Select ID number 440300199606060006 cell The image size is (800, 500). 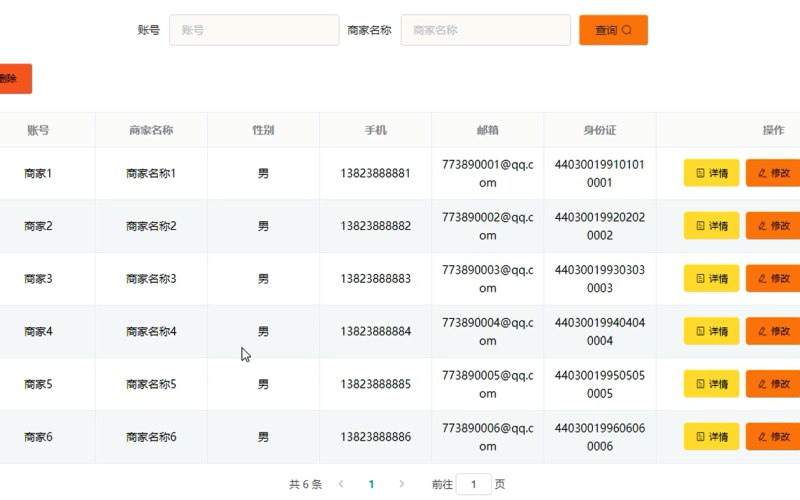coord(600,437)
